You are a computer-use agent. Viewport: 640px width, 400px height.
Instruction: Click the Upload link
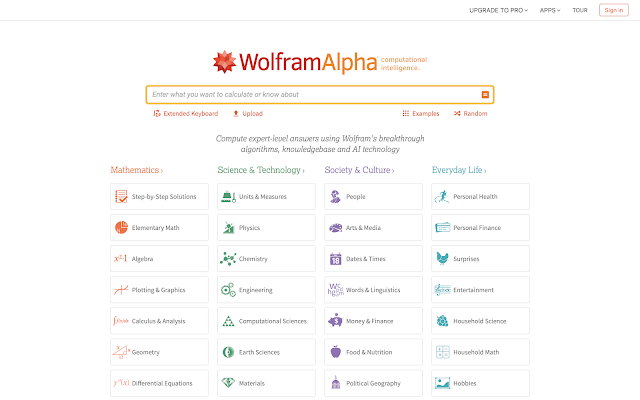(x=248, y=113)
